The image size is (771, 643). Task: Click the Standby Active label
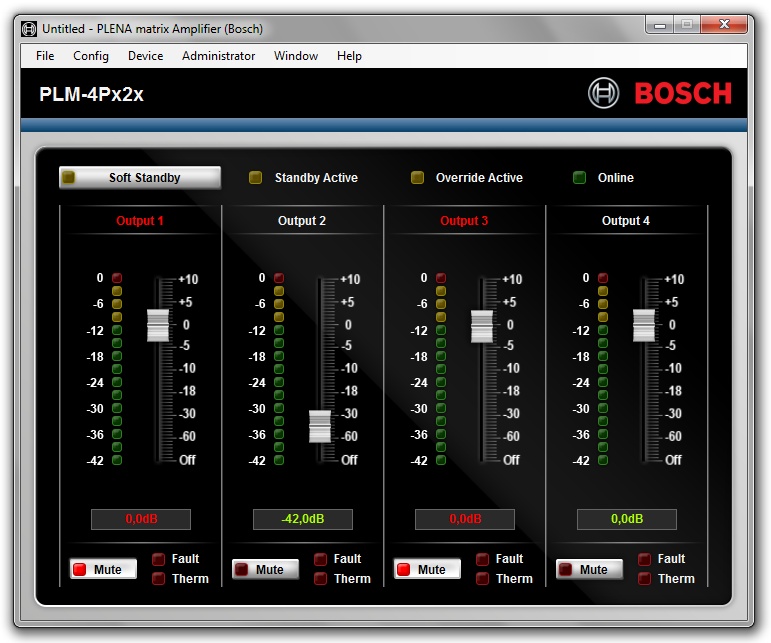pyautogui.click(x=316, y=177)
